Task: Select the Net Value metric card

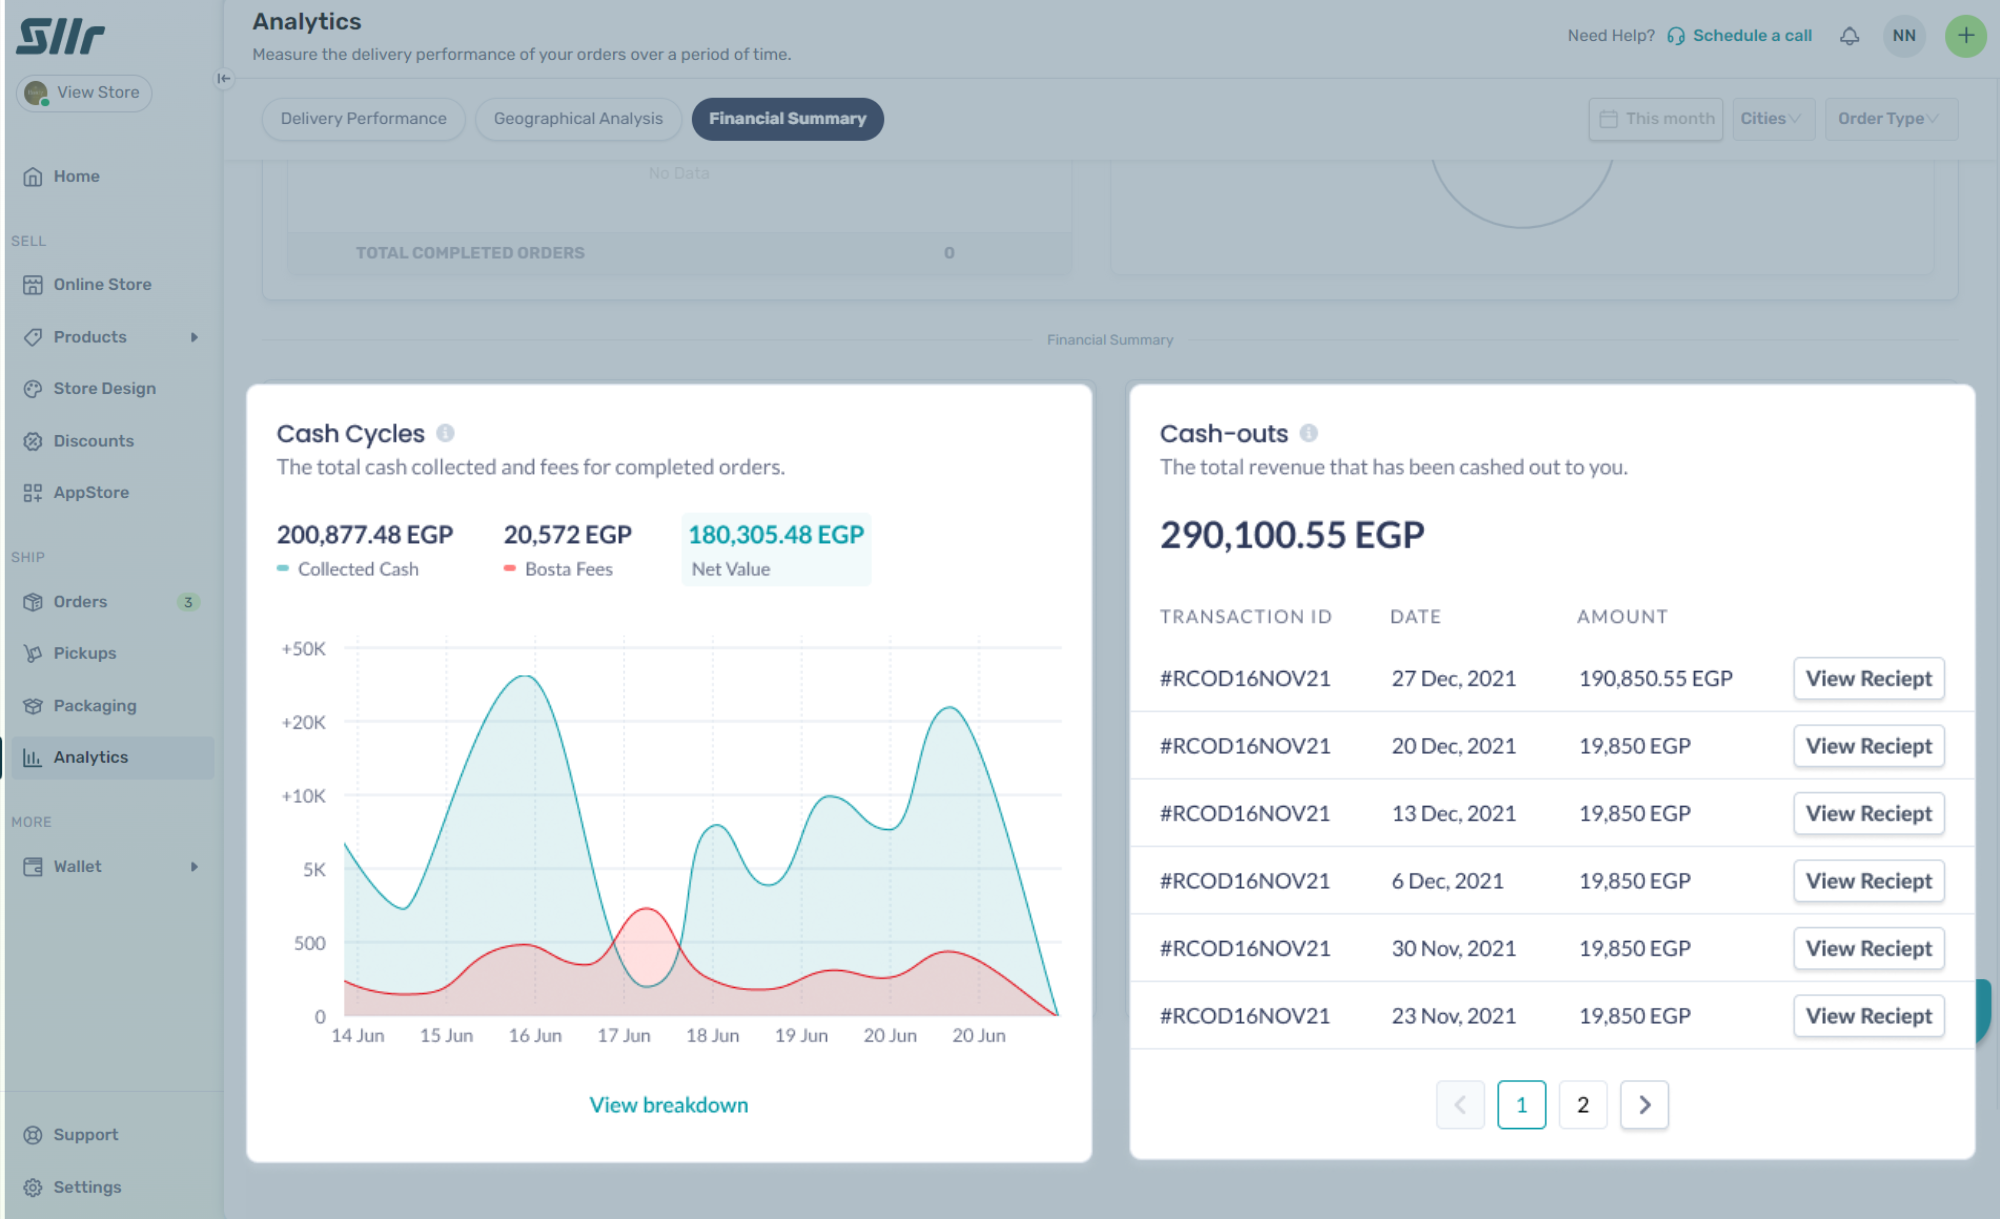Action: 776,549
